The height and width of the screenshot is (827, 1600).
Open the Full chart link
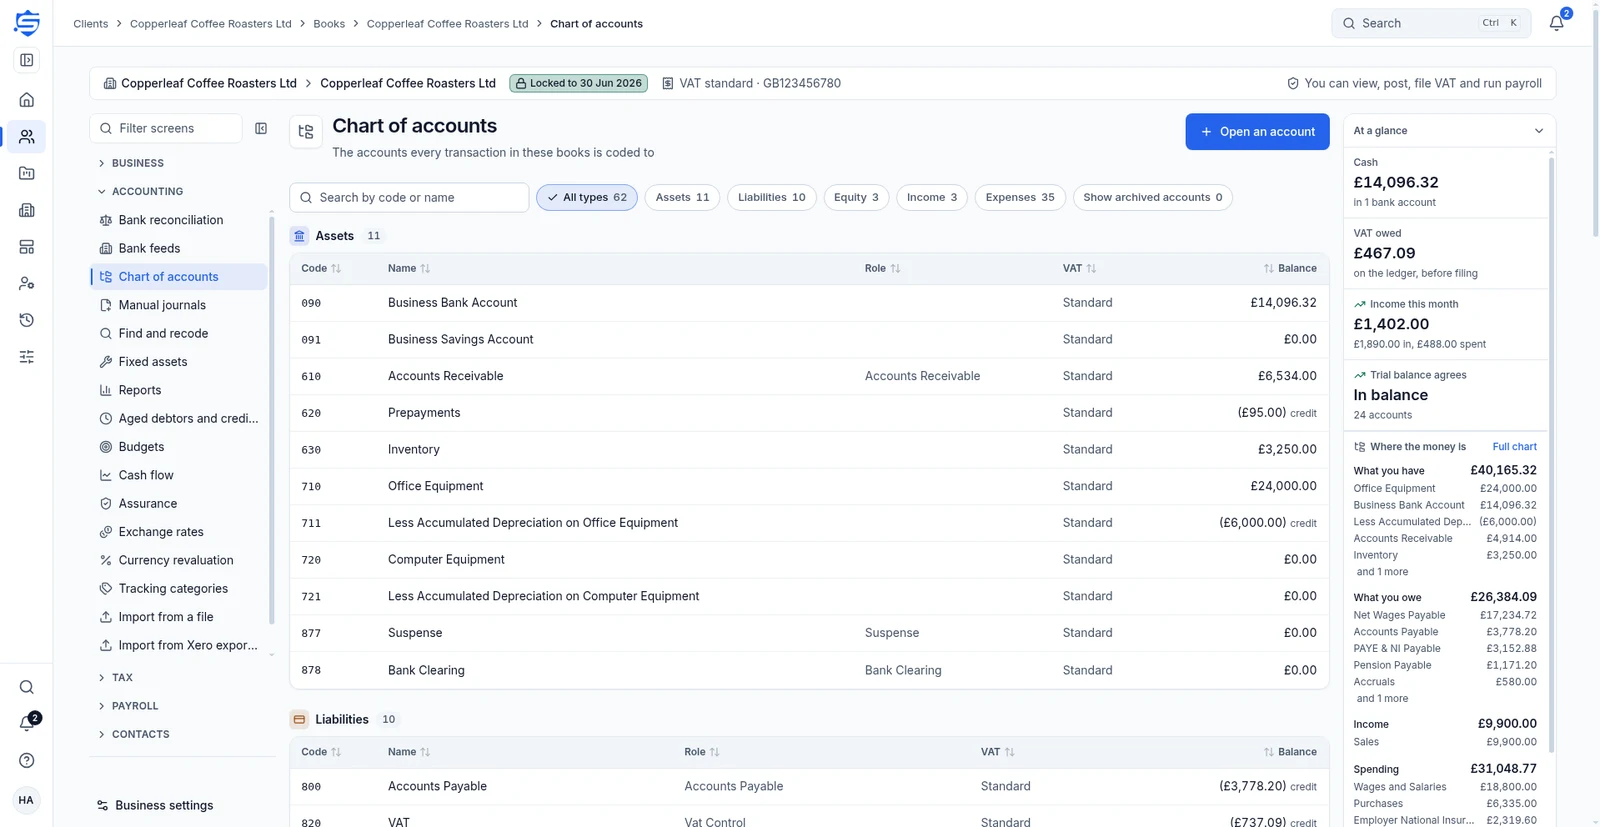point(1514,447)
